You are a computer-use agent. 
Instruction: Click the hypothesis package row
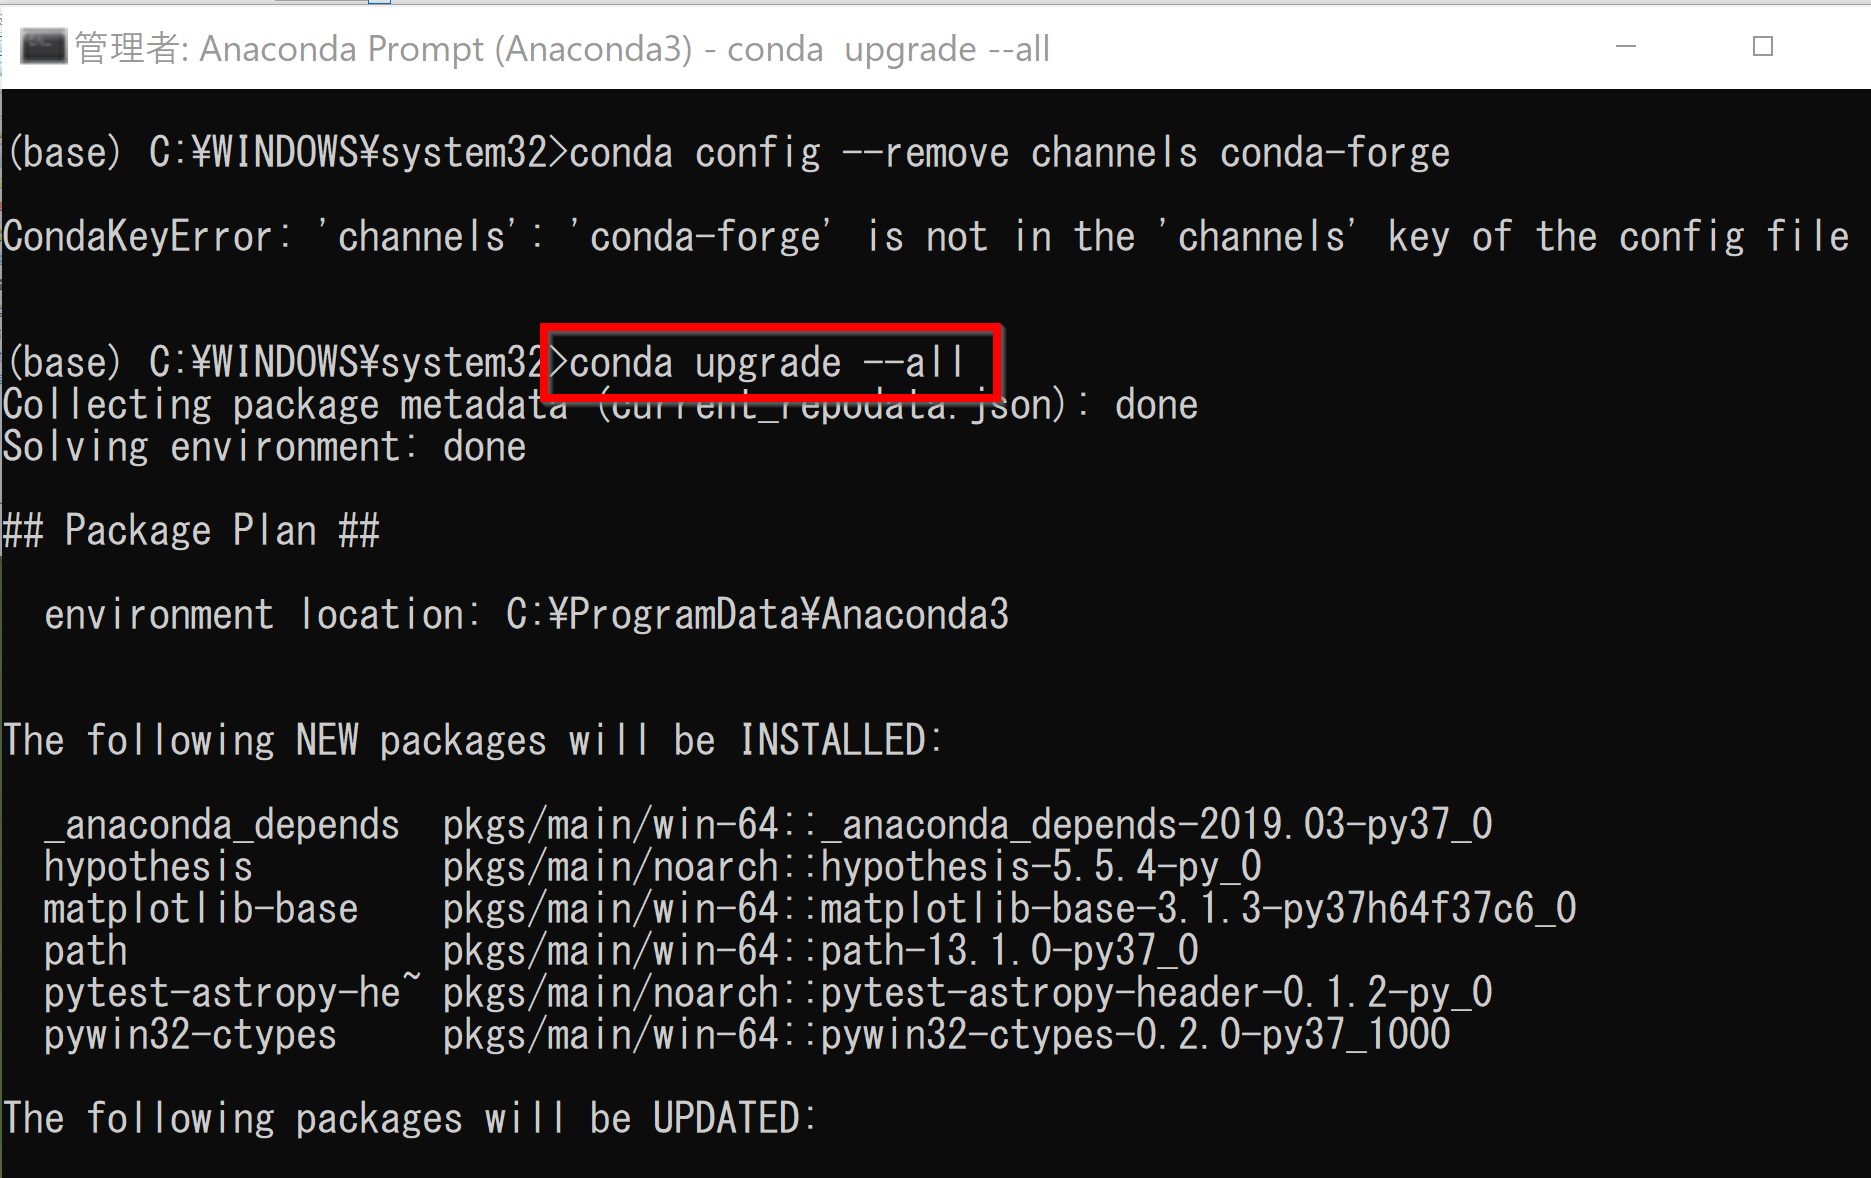coord(652,867)
